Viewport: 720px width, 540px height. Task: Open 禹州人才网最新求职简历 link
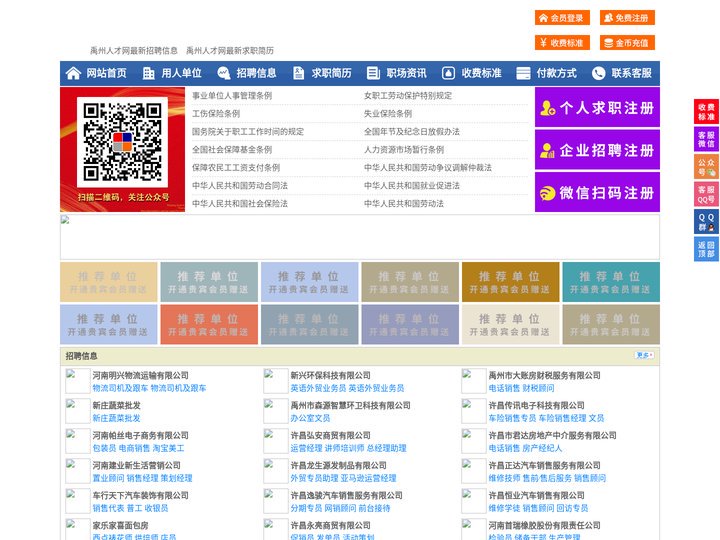click(230, 51)
